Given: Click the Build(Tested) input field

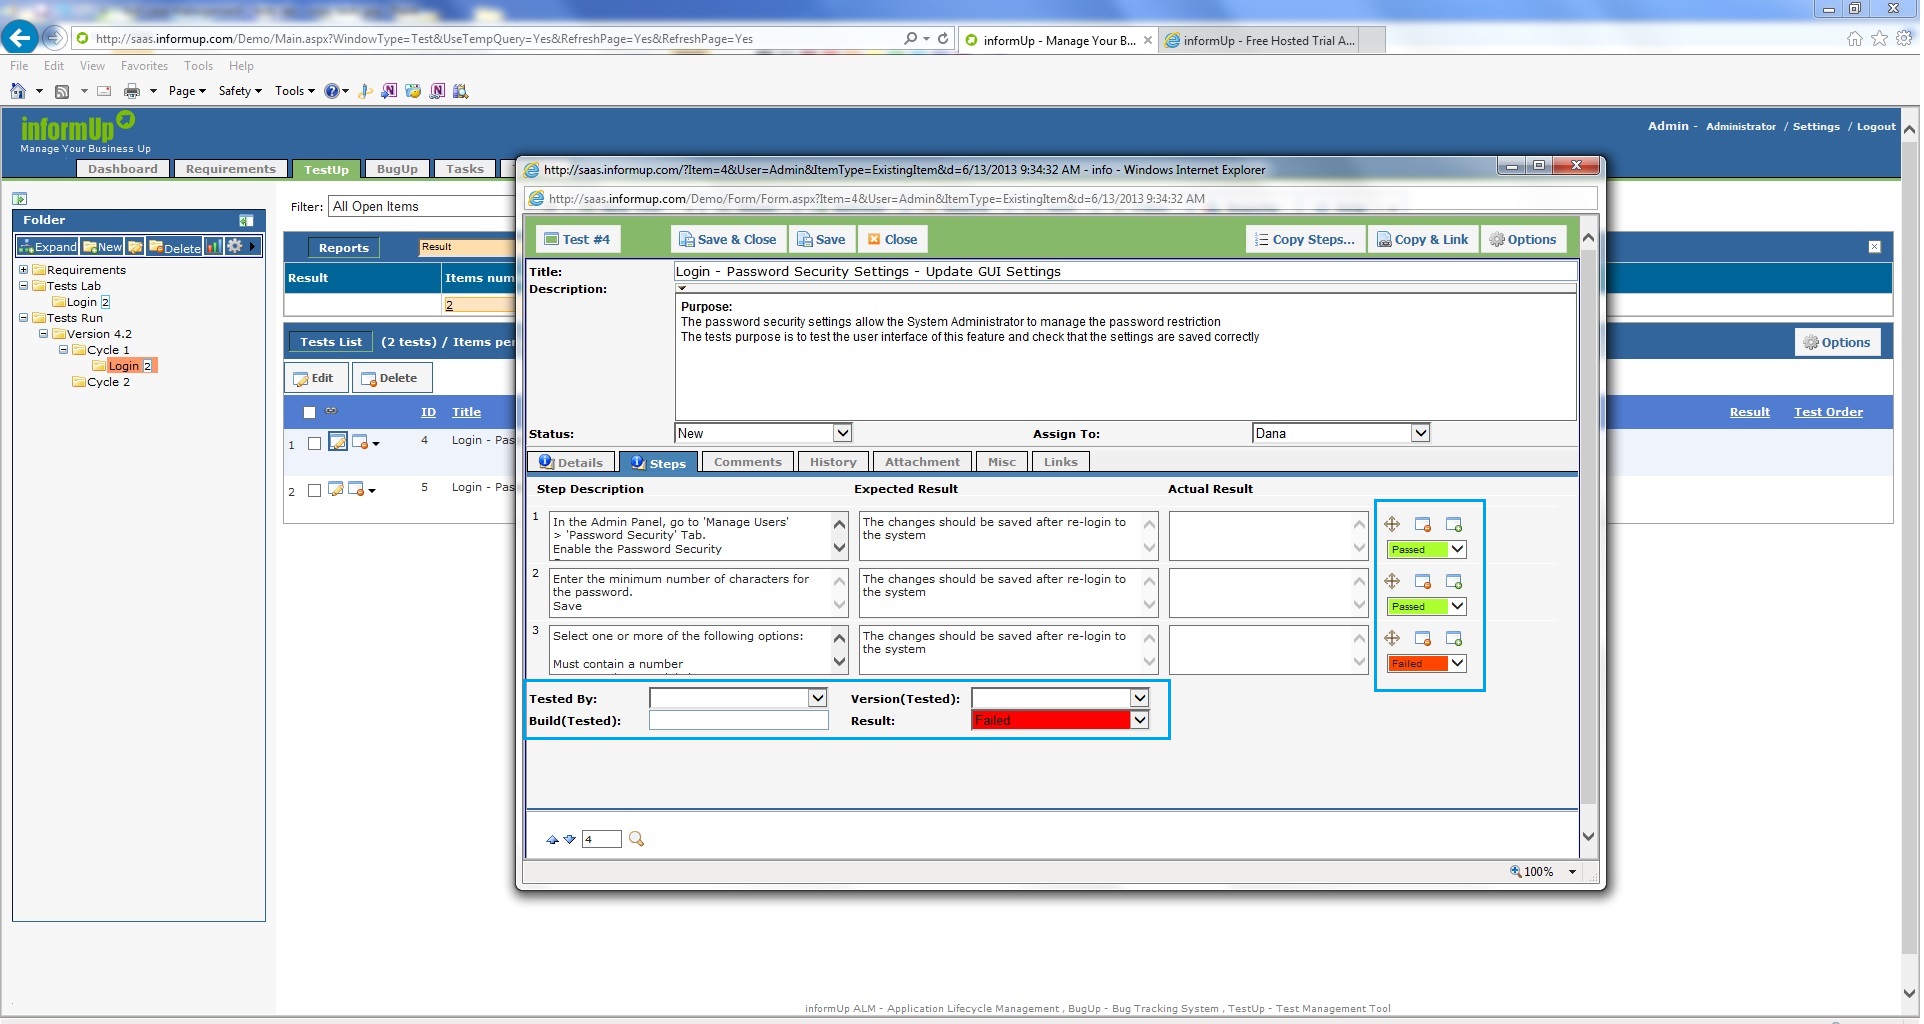Looking at the screenshot, I should [x=740, y=720].
